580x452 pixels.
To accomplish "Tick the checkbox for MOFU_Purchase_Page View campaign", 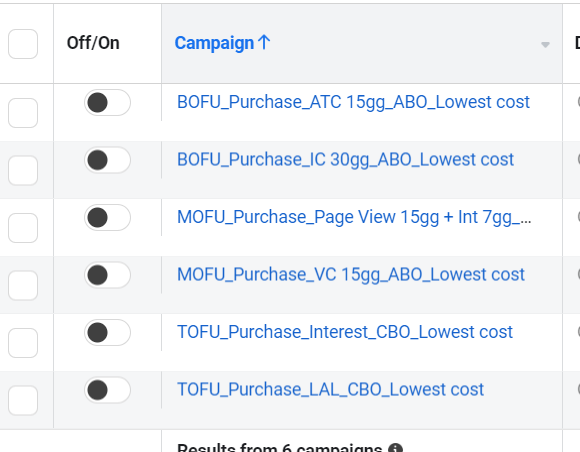I will pyautogui.click(x=23, y=228).
